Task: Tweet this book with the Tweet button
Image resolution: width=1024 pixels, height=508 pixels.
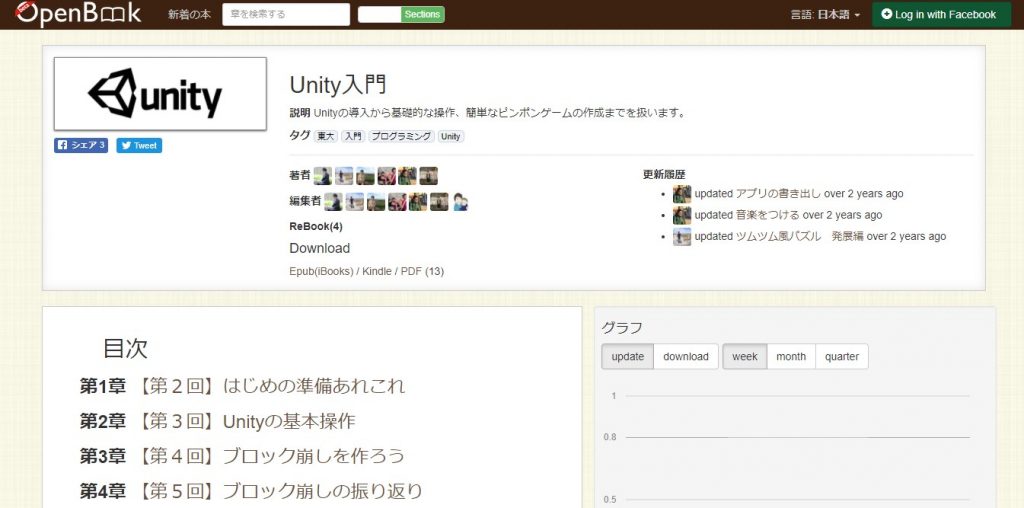Action: 139,146
